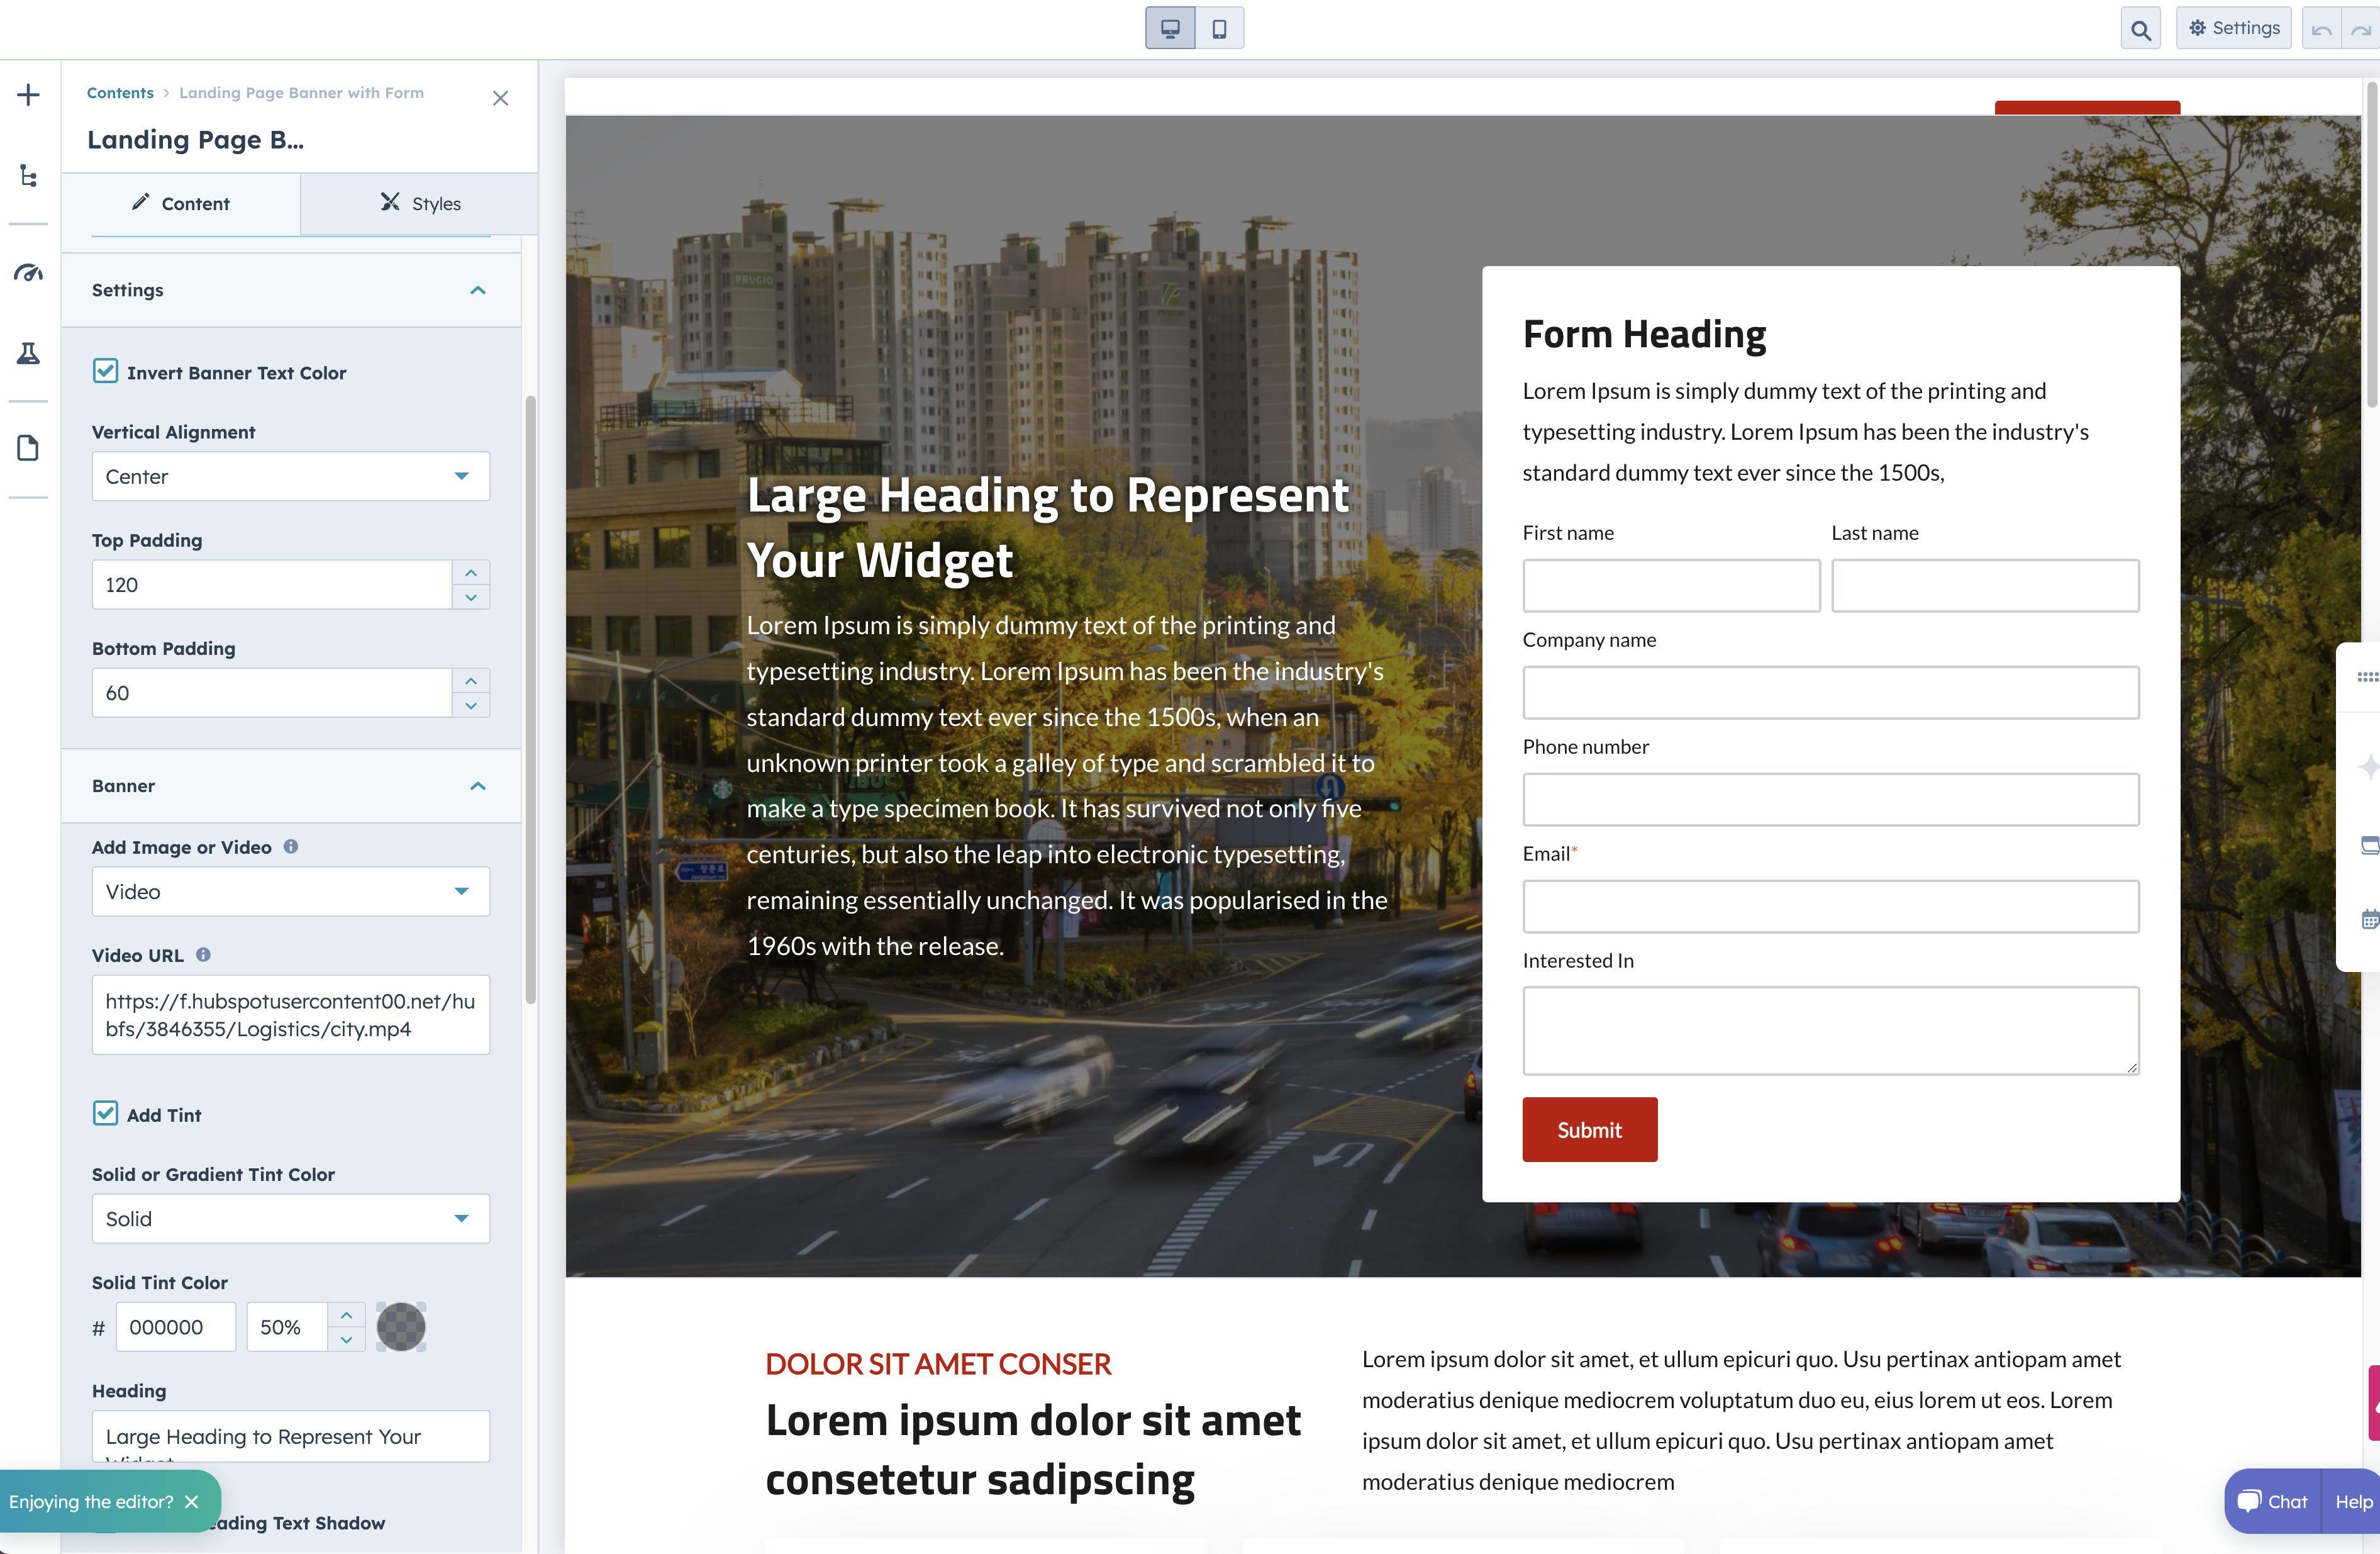Decrease tint opacity percentage
Screen dimensions: 2380x1554
(x=346, y=1340)
